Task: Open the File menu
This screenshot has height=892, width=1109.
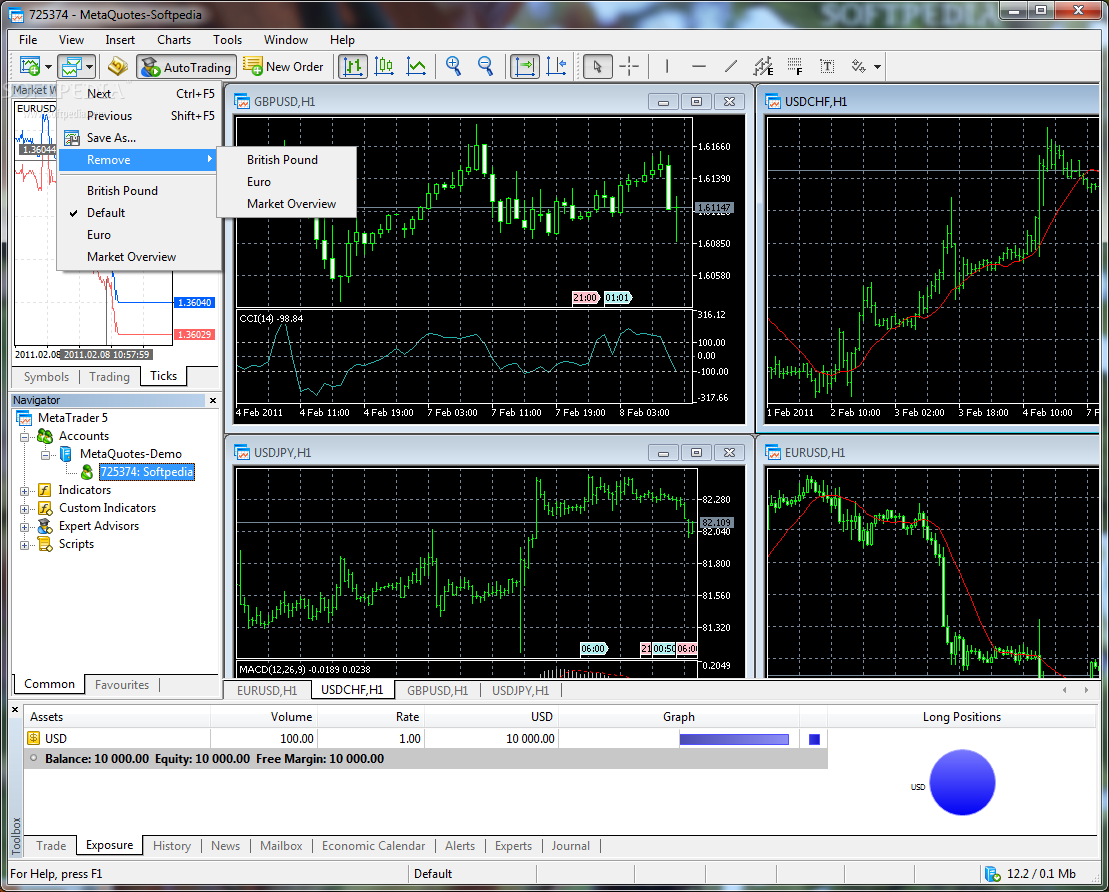Action: coord(28,40)
